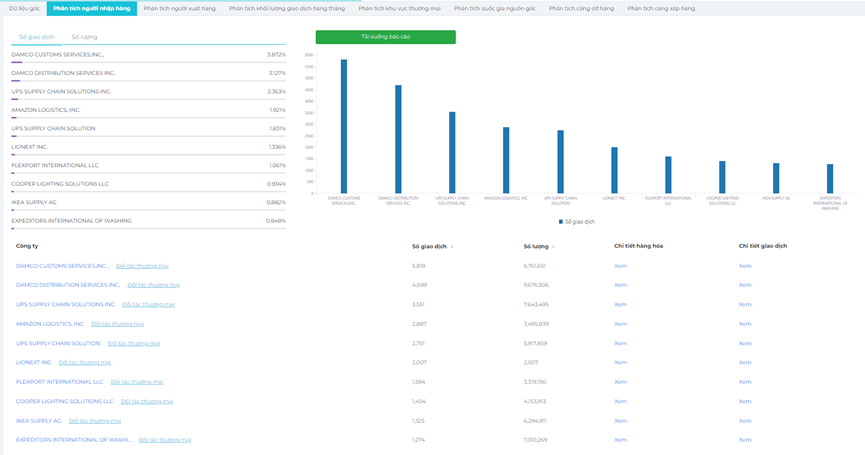Select the 3.872% DAMCO CUSTOMS SERVICES ranking row
The image size is (865, 455).
(148, 55)
